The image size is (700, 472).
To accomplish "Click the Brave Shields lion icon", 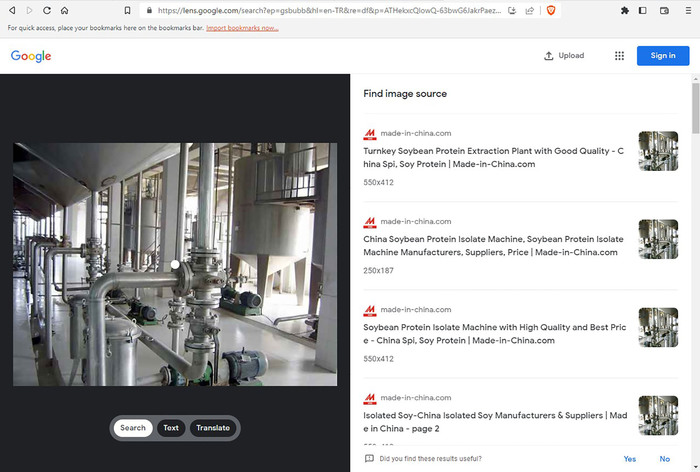I will coord(551,10).
